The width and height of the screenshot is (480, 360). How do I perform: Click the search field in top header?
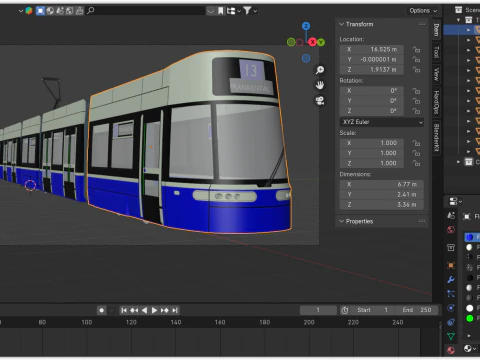[x=146, y=11]
